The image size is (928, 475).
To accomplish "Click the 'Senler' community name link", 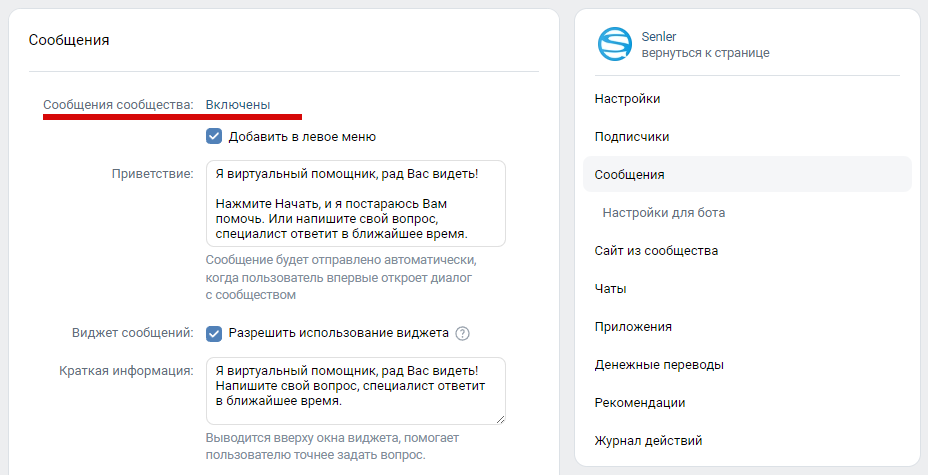I will (659, 37).
